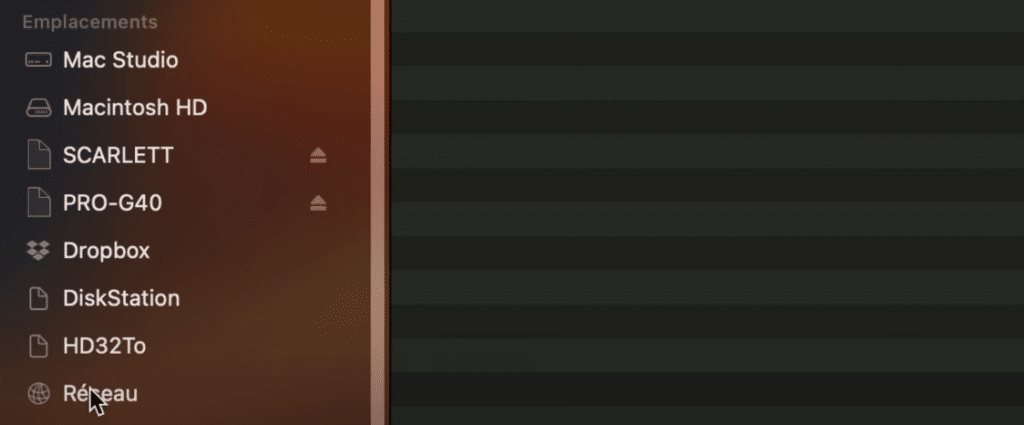The image size is (1024, 425).
Task: Click the Réseau globe icon
Action: point(39,394)
